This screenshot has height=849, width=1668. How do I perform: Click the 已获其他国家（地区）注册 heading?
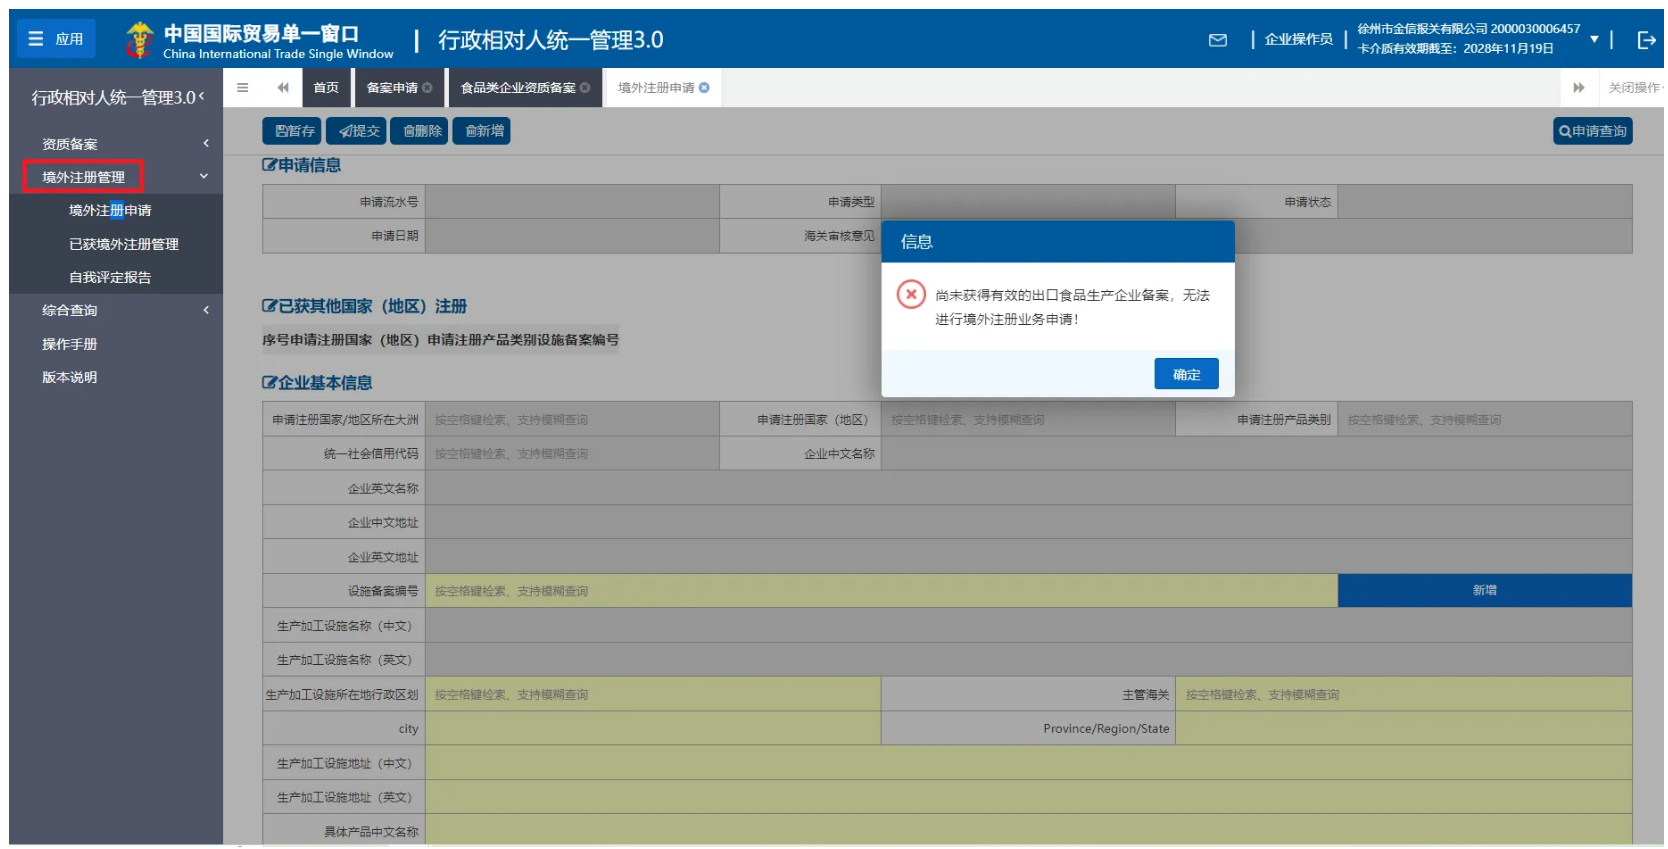tap(365, 307)
